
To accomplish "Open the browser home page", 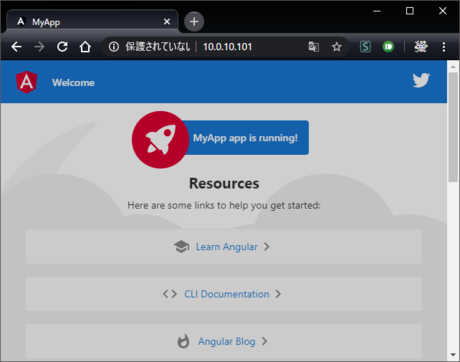I will 85,47.
